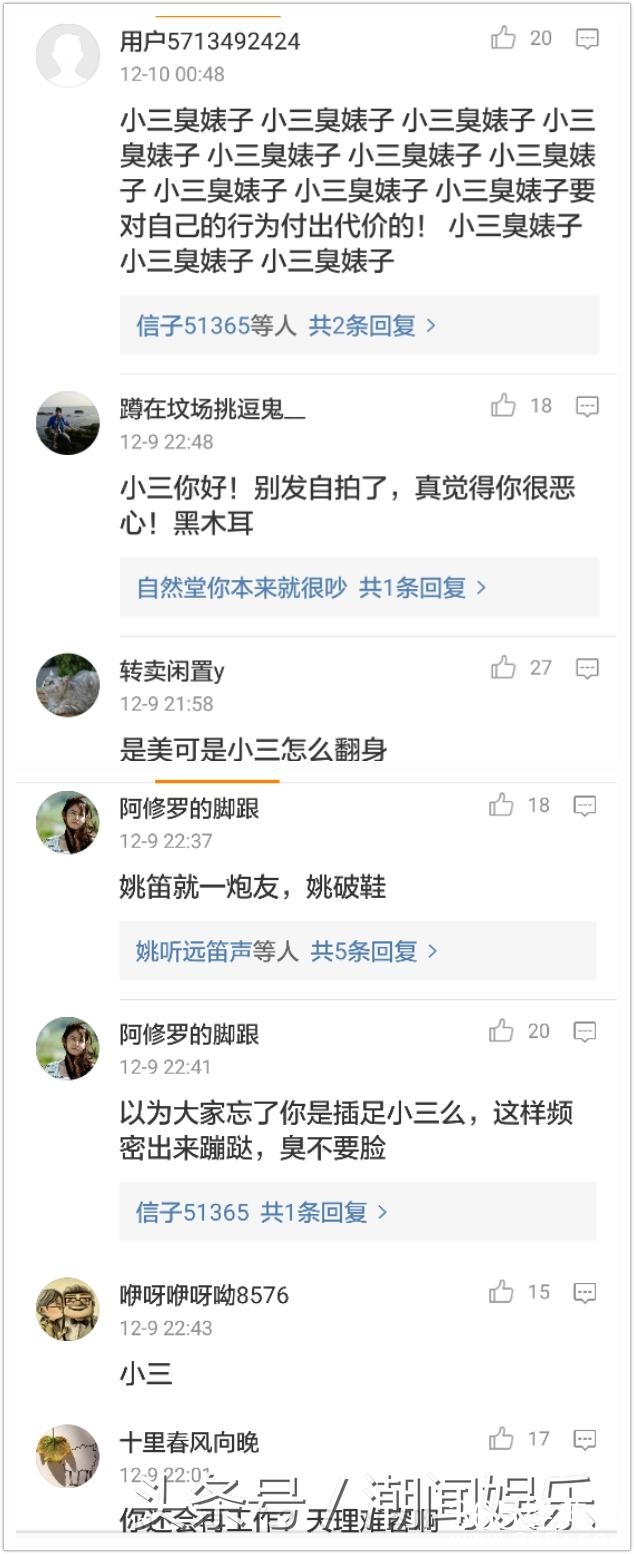Tap the reply icon on 十里春风向晚's comment
The width and height of the screenshot is (634, 1554).
pos(585,1440)
